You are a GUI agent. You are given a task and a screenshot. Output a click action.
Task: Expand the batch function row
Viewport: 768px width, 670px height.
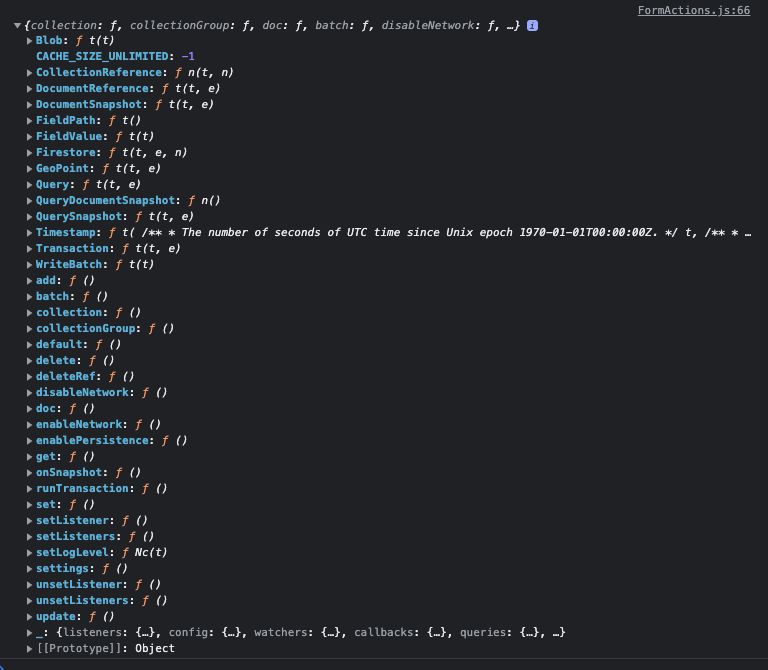29,297
